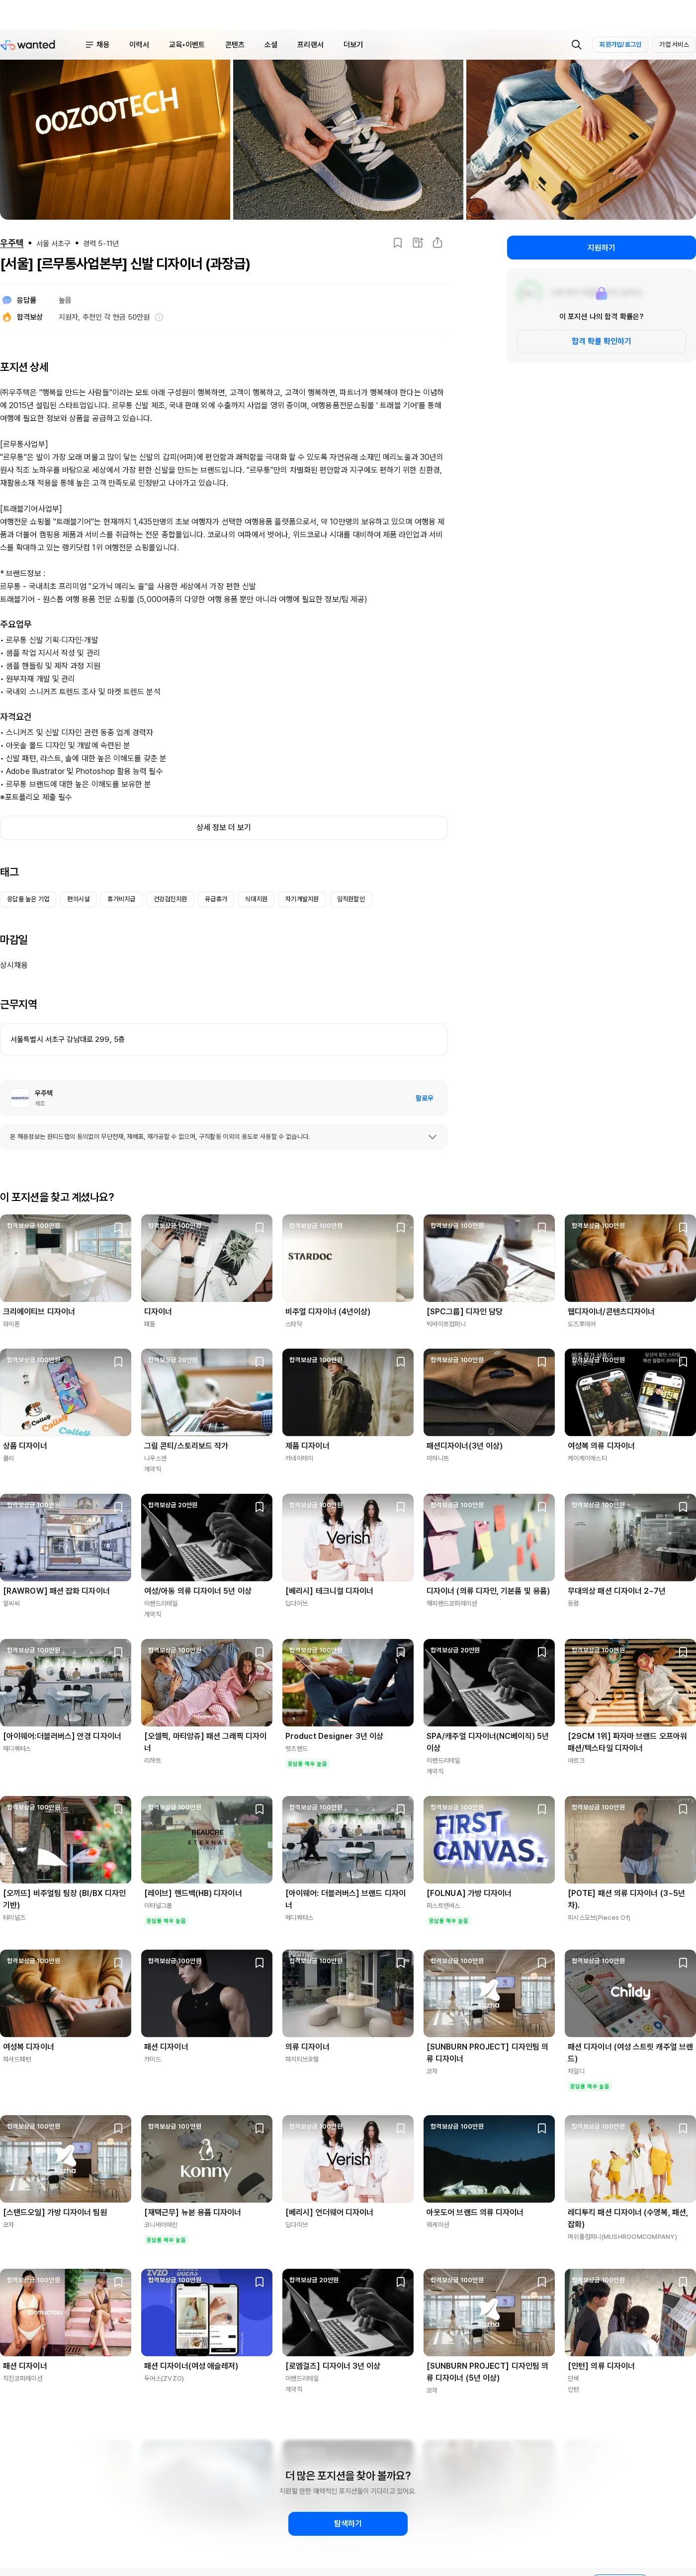Open the 더보기 menu in navigation

(353, 45)
